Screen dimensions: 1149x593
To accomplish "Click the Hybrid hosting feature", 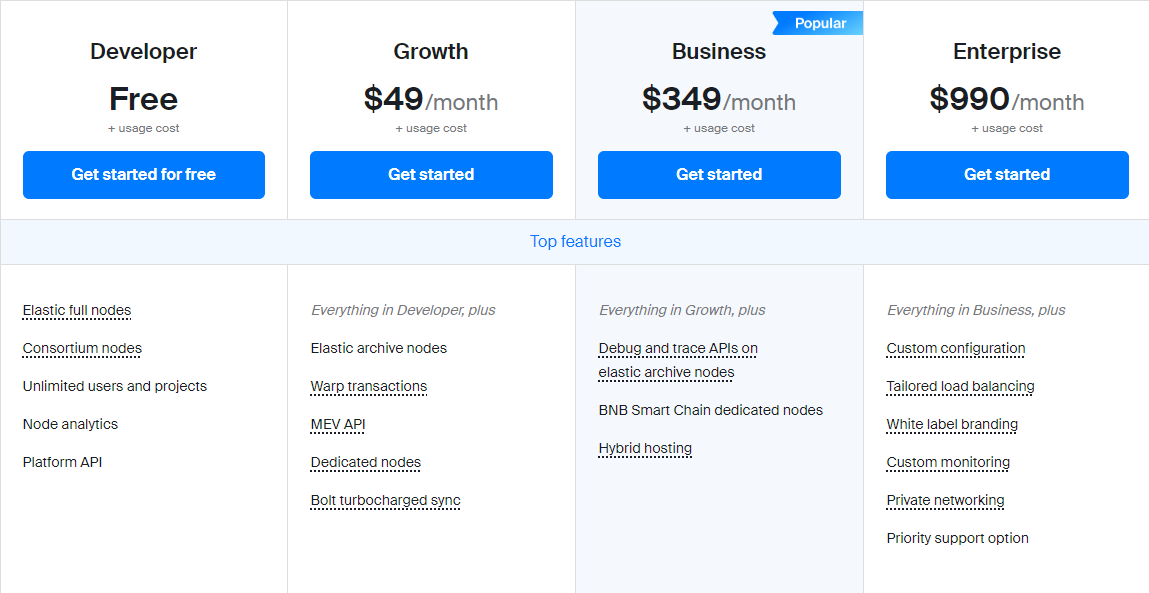I will point(645,448).
